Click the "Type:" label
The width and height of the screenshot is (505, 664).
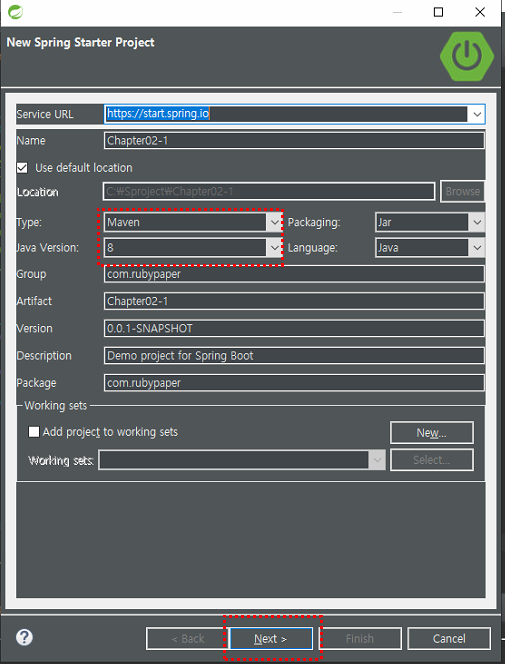coord(29,222)
